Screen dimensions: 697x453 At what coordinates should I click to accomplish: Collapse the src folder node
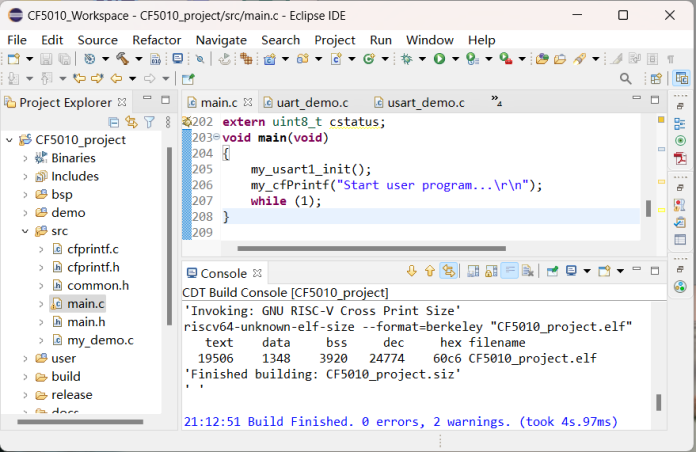tap(27, 231)
